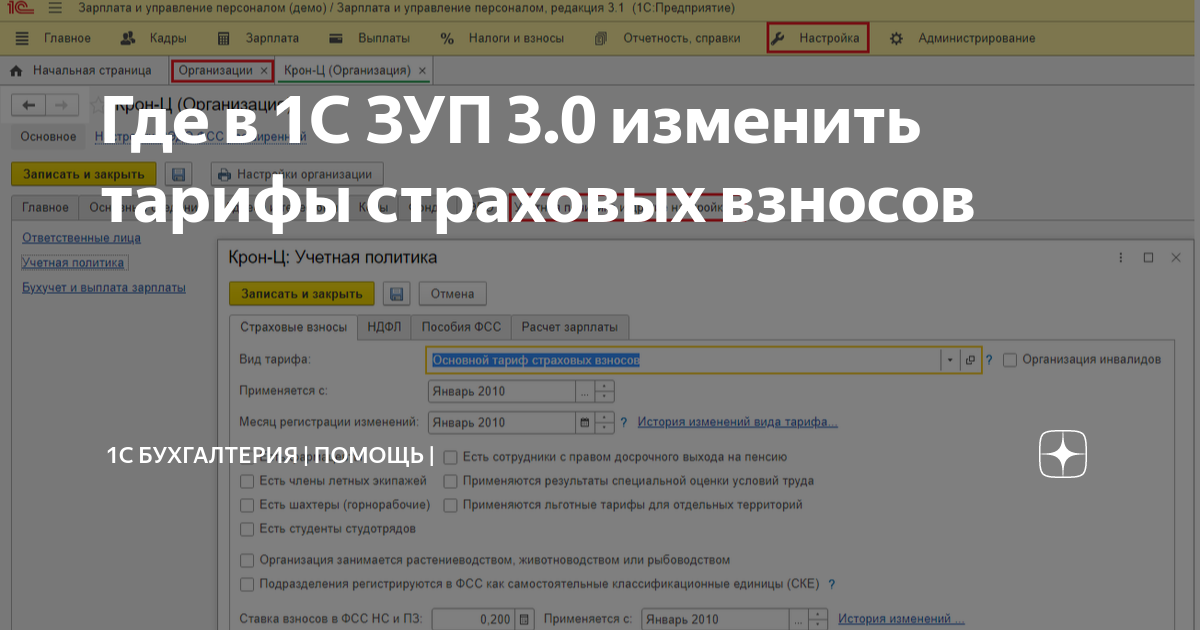
Task: Click the help question mark near Месяц регистрации
Action: pyautogui.click(x=624, y=422)
